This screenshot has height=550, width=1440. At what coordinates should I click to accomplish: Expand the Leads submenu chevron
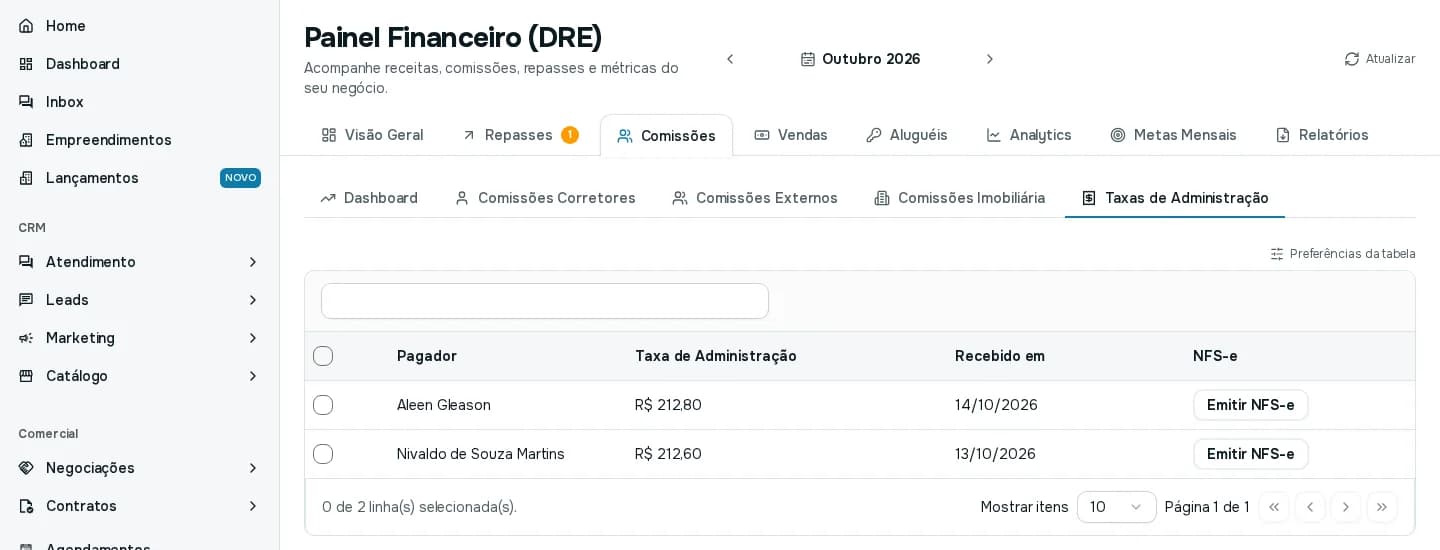point(253,300)
